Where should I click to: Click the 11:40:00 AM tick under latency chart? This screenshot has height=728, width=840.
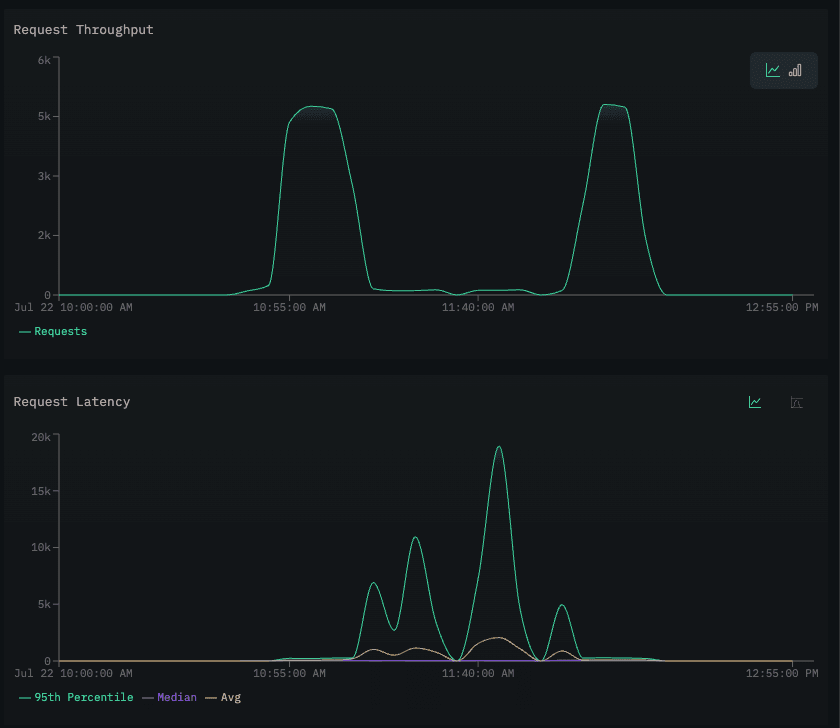[478, 673]
